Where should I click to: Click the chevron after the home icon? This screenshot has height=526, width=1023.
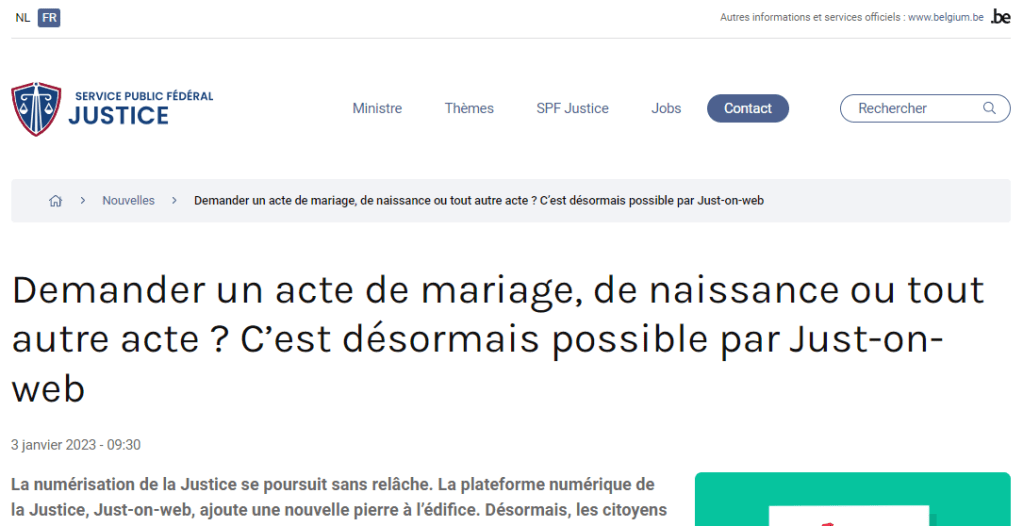pyautogui.click(x=82, y=201)
